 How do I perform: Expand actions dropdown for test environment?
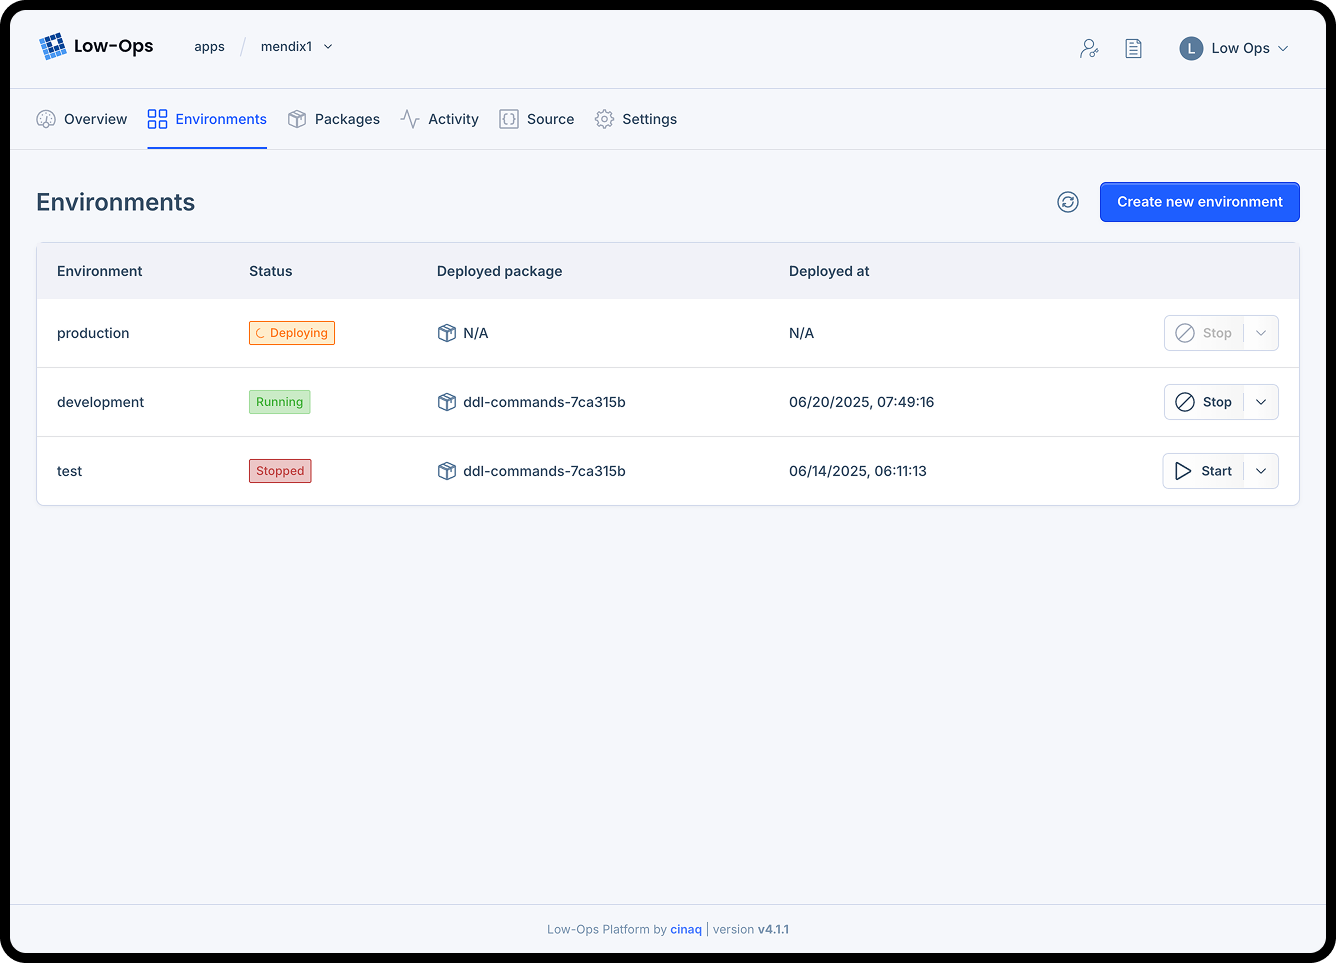pyautogui.click(x=1260, y=470)
